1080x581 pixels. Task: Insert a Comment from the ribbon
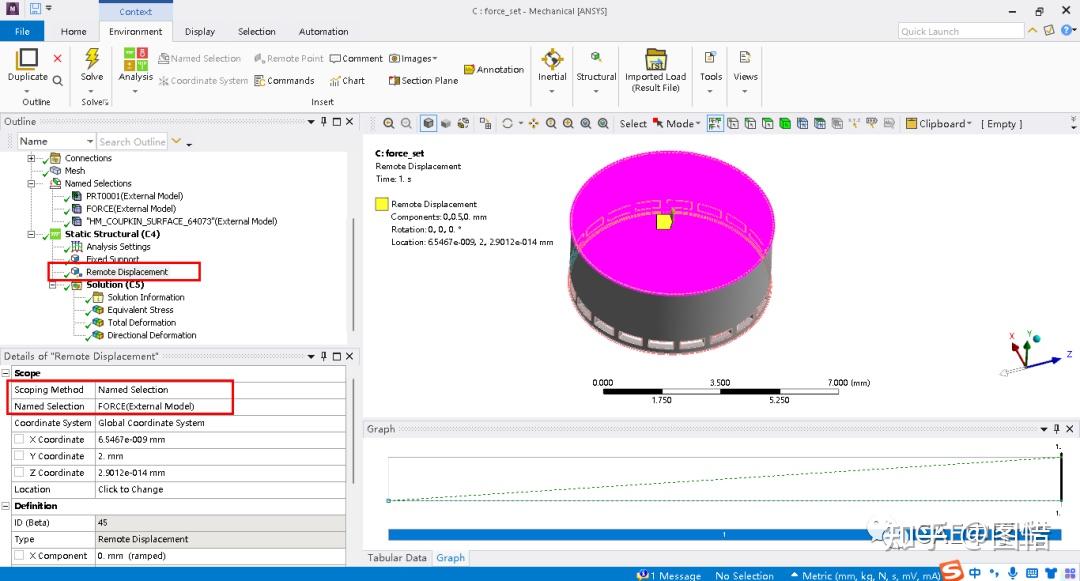pyautogui.click(x=356, y=59)
